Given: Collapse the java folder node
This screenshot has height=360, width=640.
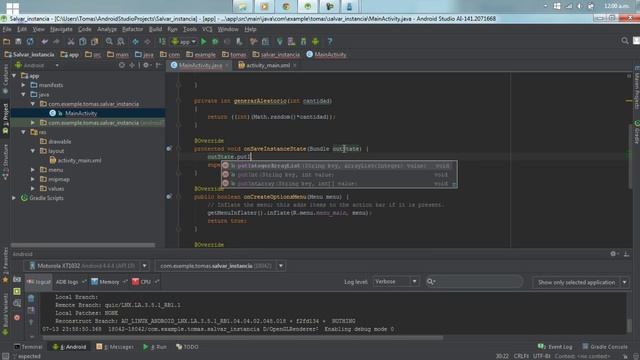Looking at the screenshot, I should (24, 95).
